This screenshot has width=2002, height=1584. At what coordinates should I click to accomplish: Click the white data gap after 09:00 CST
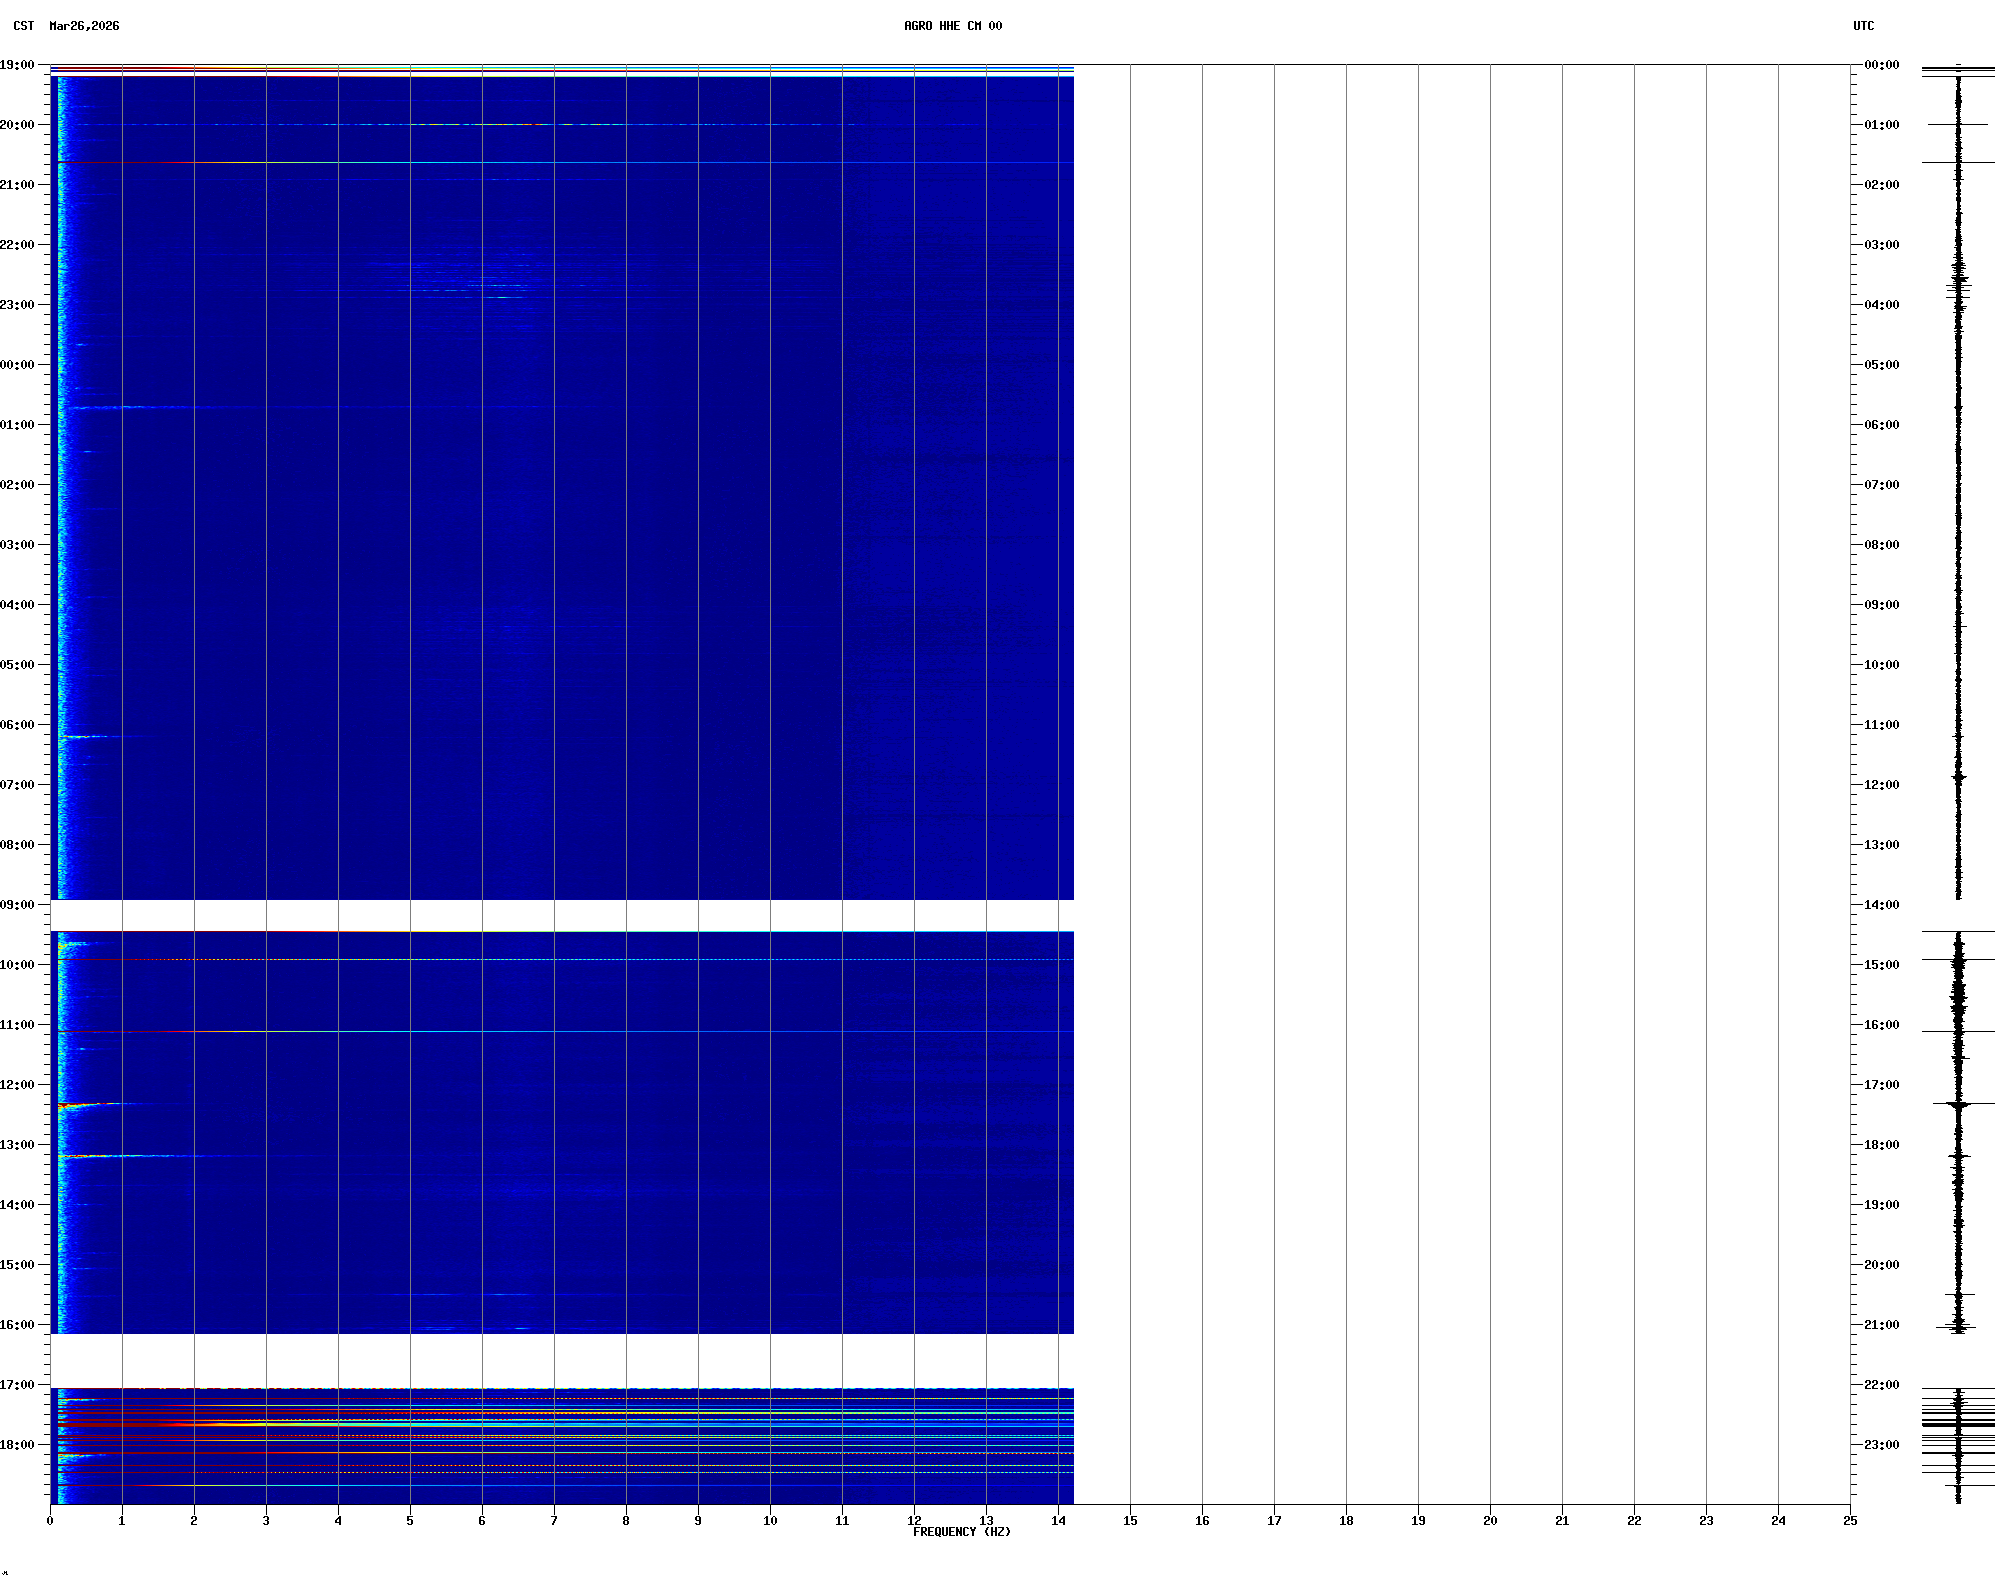click(x=560, y=915)
